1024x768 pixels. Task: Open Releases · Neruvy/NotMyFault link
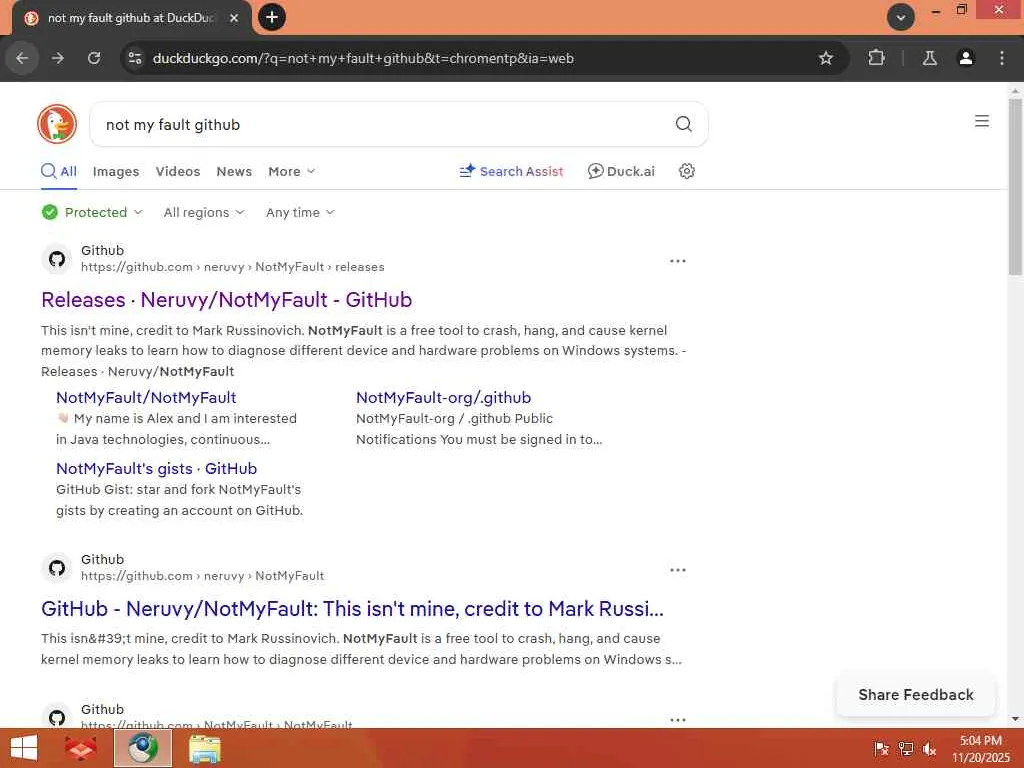(x=227, y=300)
